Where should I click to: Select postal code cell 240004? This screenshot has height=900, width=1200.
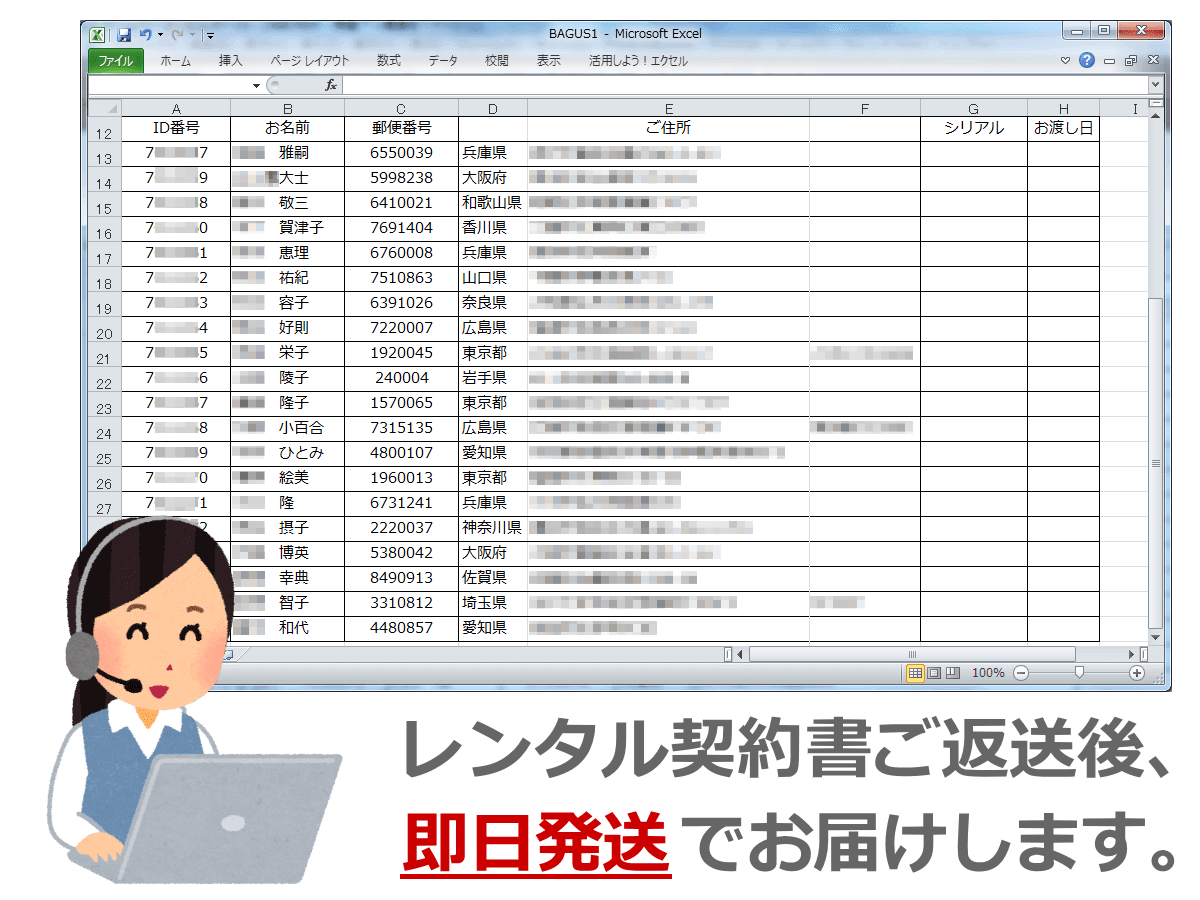(401, 378)
